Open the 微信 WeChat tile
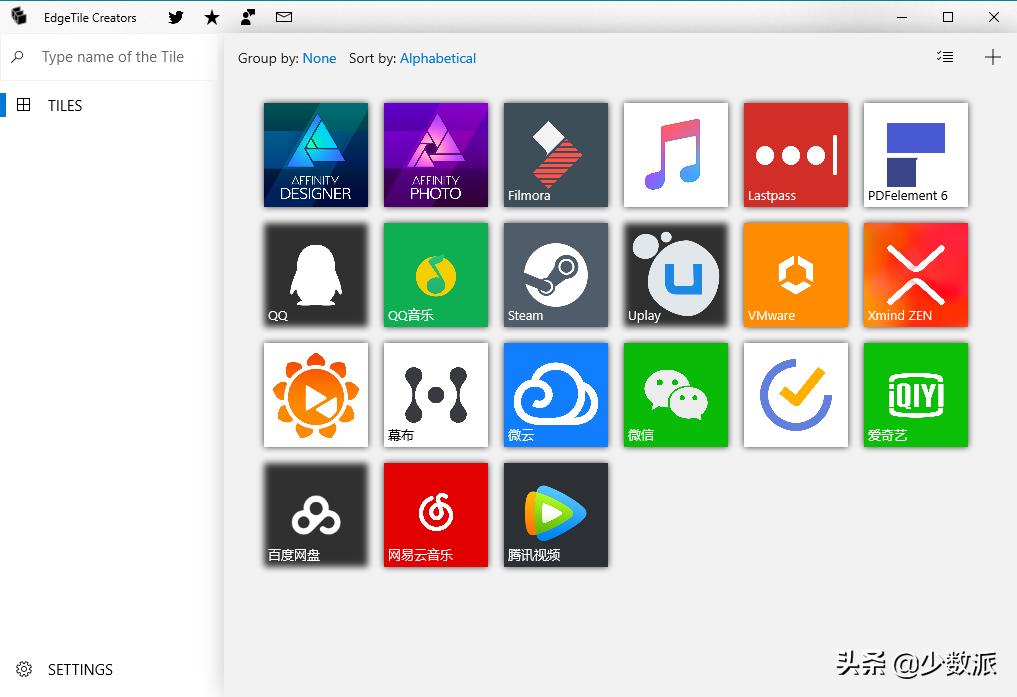 676,395
